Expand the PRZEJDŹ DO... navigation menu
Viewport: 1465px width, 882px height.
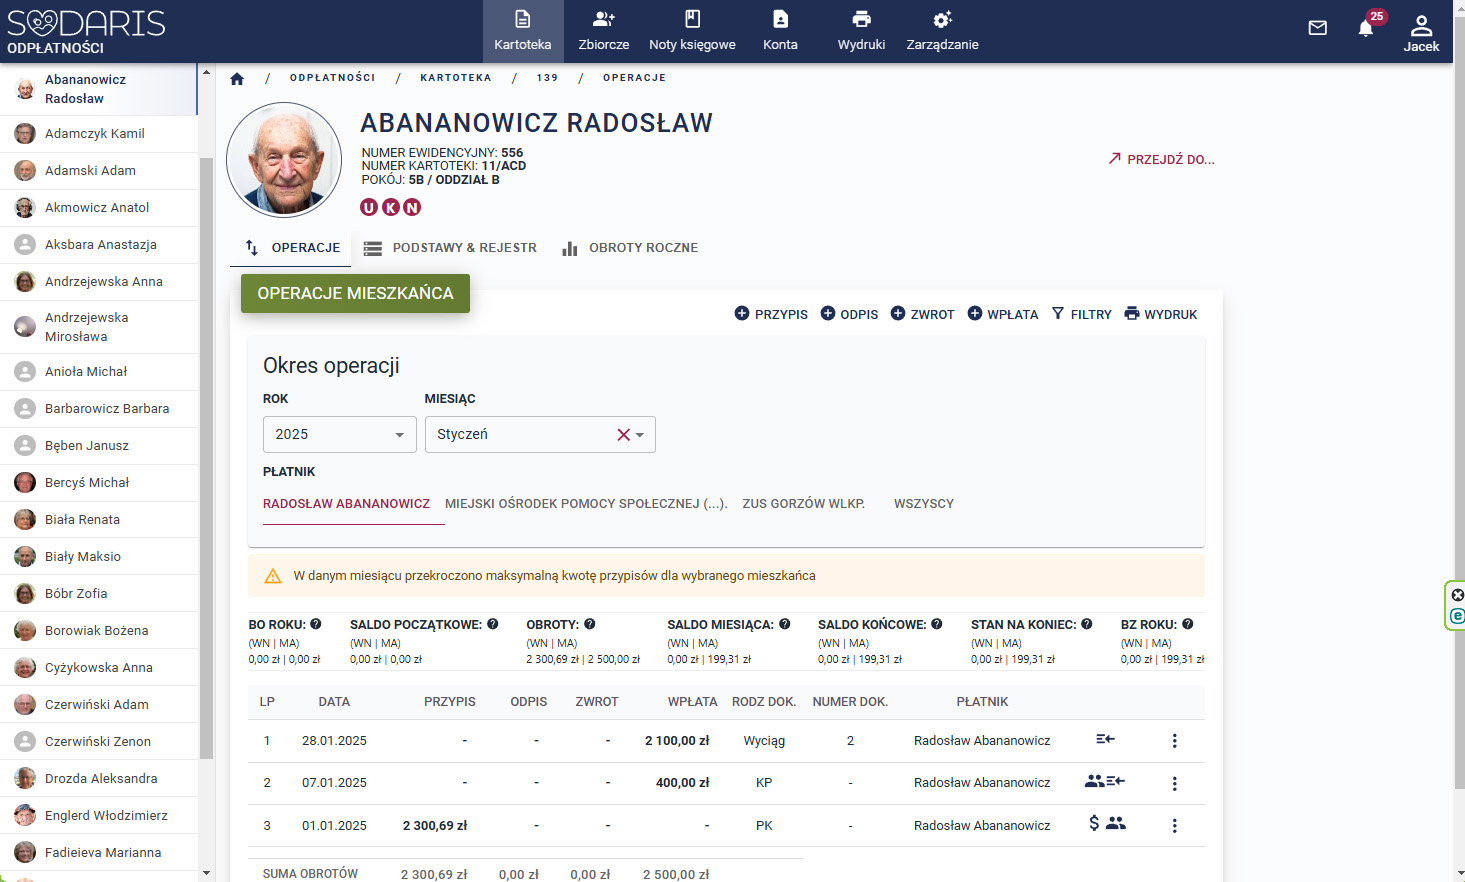point(1161,159)
